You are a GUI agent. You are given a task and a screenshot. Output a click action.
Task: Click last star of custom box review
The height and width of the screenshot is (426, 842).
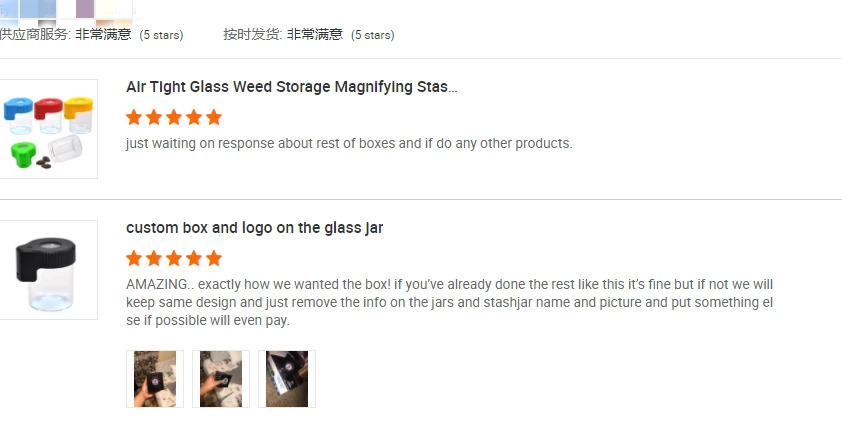(213, 258)
